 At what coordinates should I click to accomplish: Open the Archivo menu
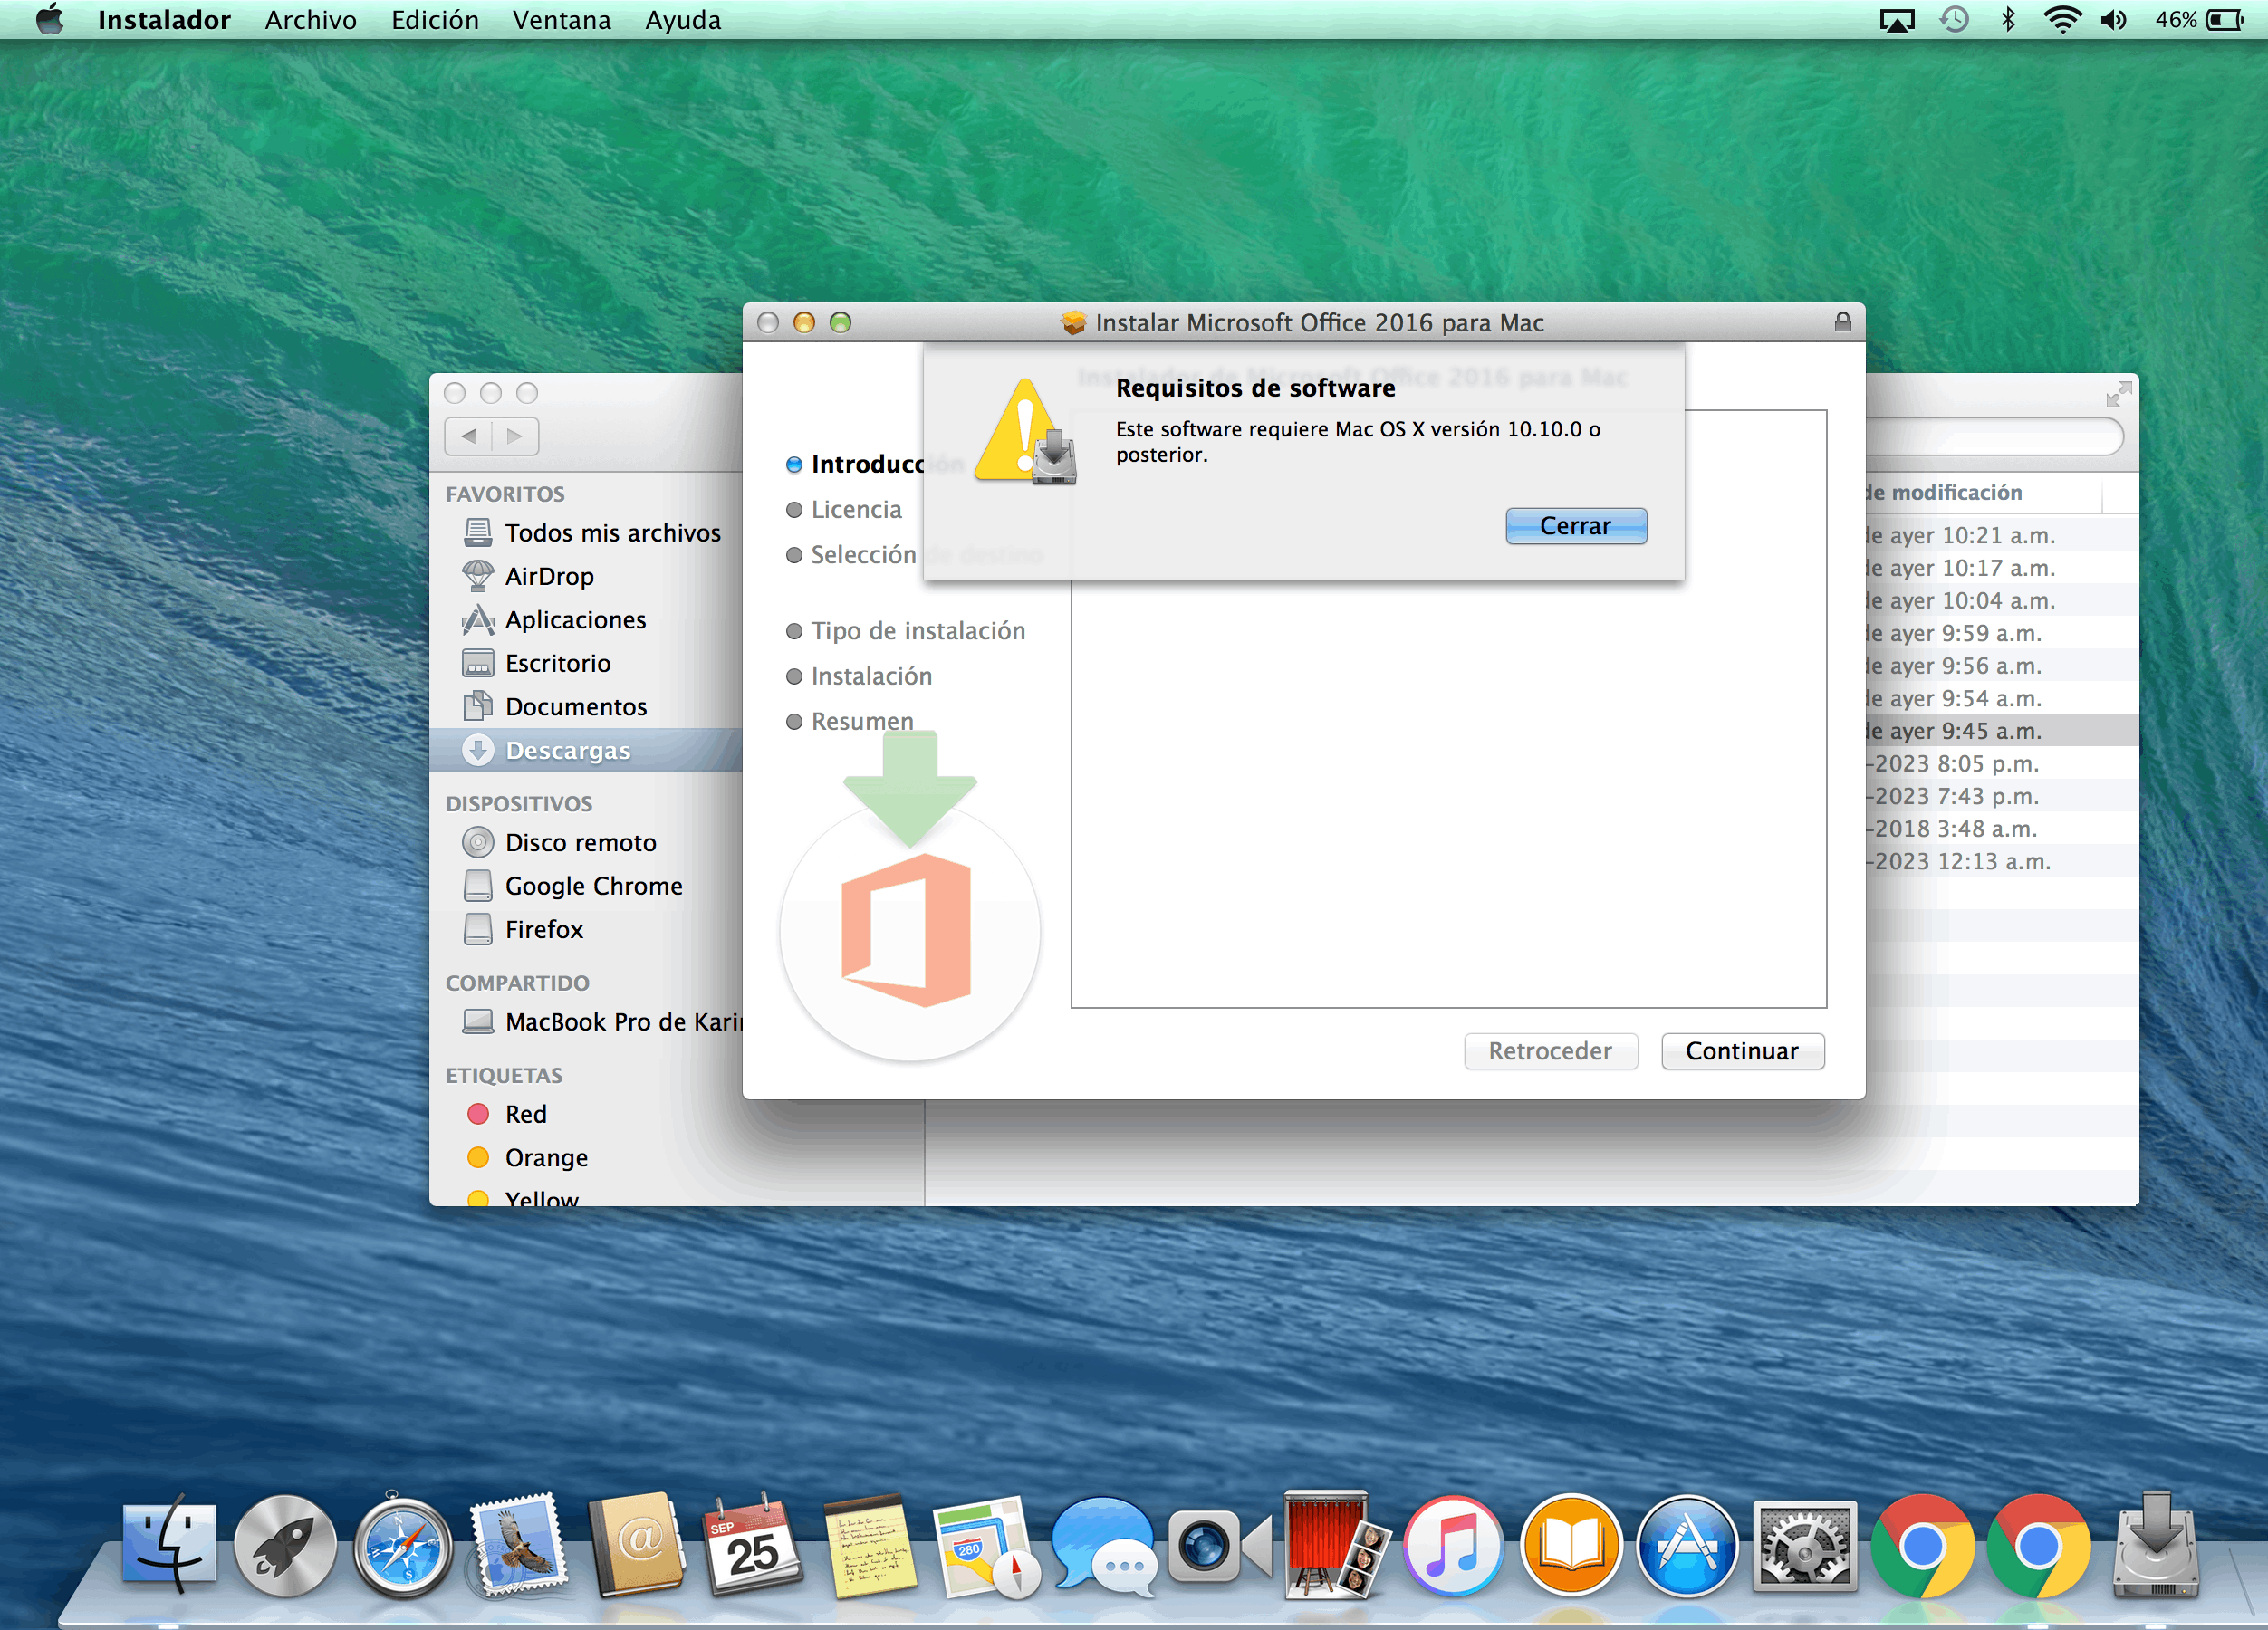310,20
